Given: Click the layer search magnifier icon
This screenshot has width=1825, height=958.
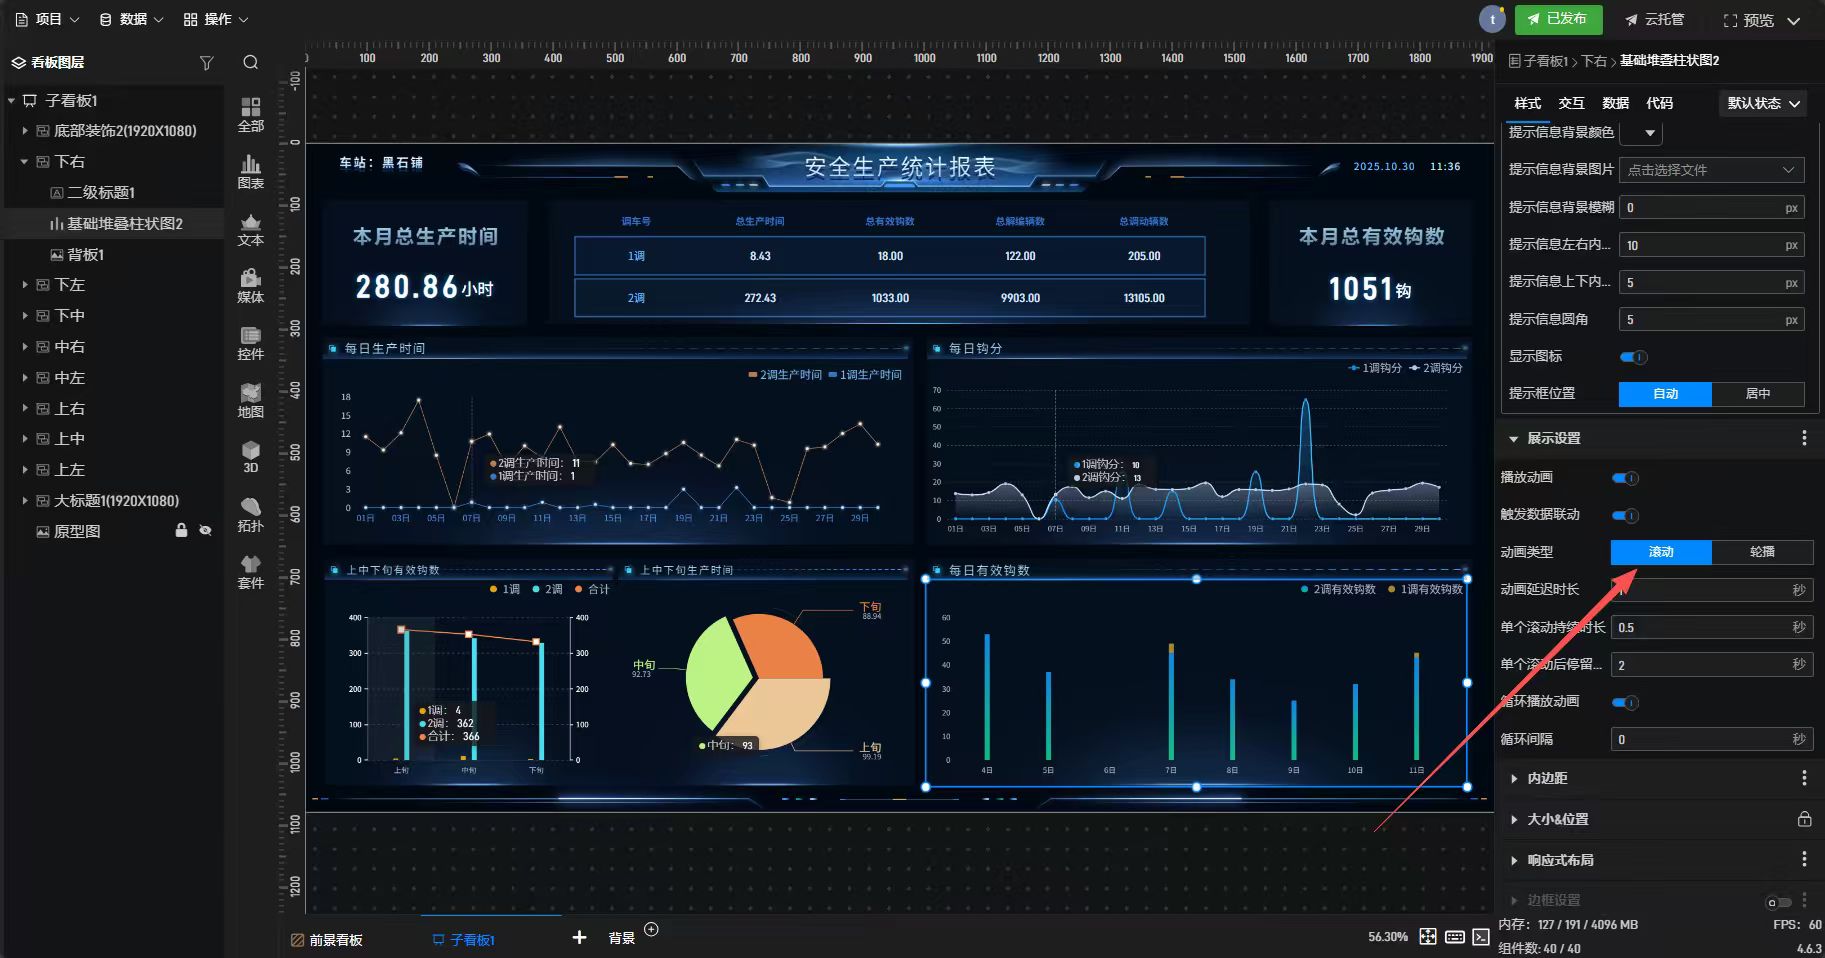Looking at the screenshot, I should click(250, 62).
